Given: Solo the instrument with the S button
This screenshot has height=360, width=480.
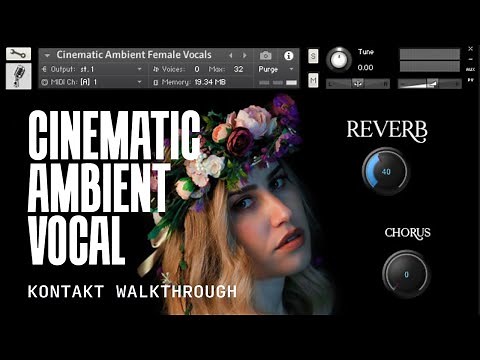Looking at the screenshot, I should coord(313,56).
